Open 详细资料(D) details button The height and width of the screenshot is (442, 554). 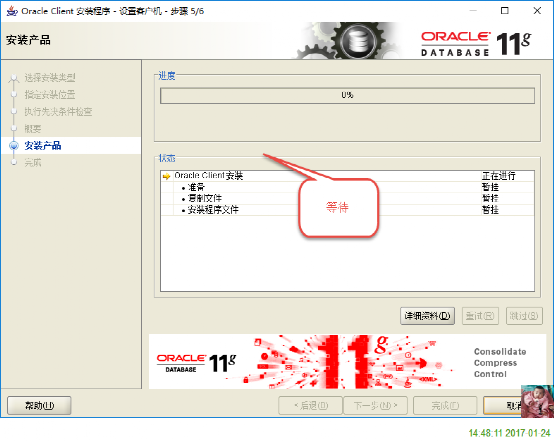click(427, 316)
